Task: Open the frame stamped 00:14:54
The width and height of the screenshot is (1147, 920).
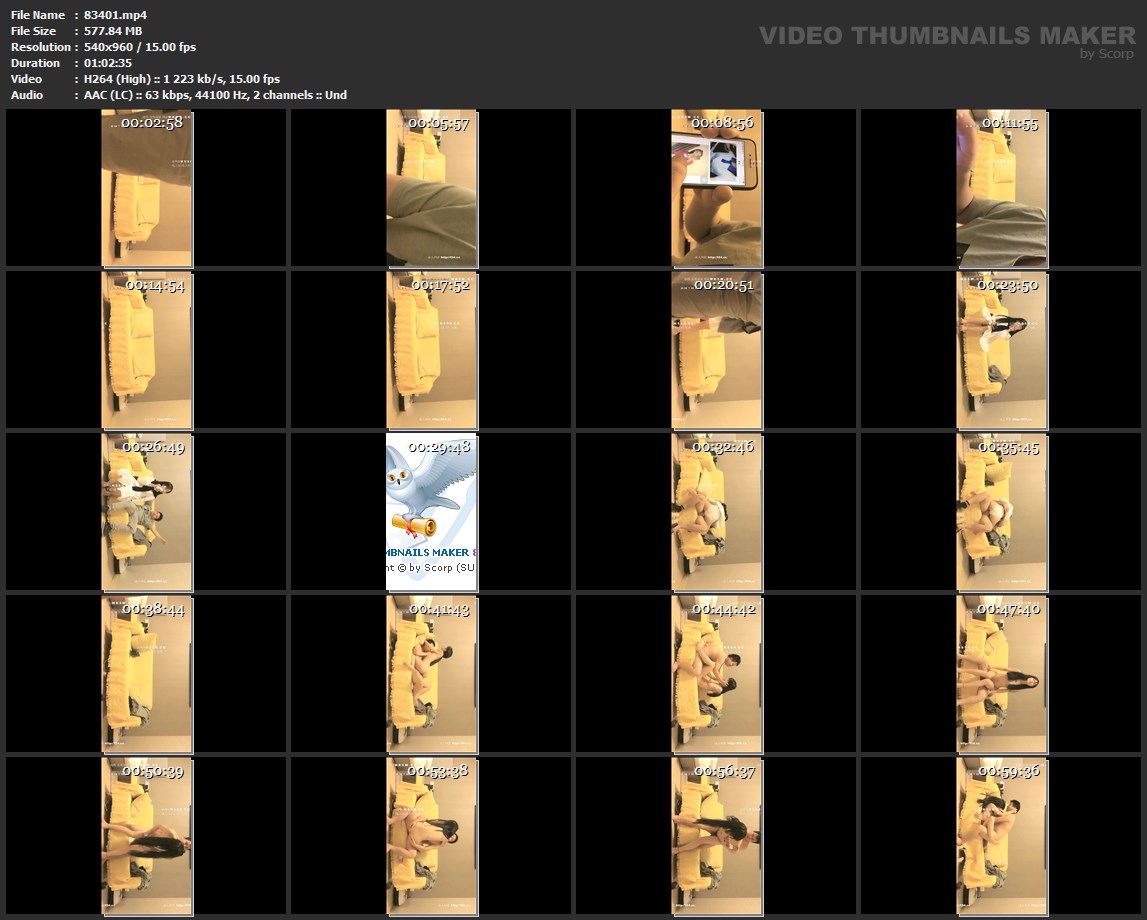Action: pos(146,350)
